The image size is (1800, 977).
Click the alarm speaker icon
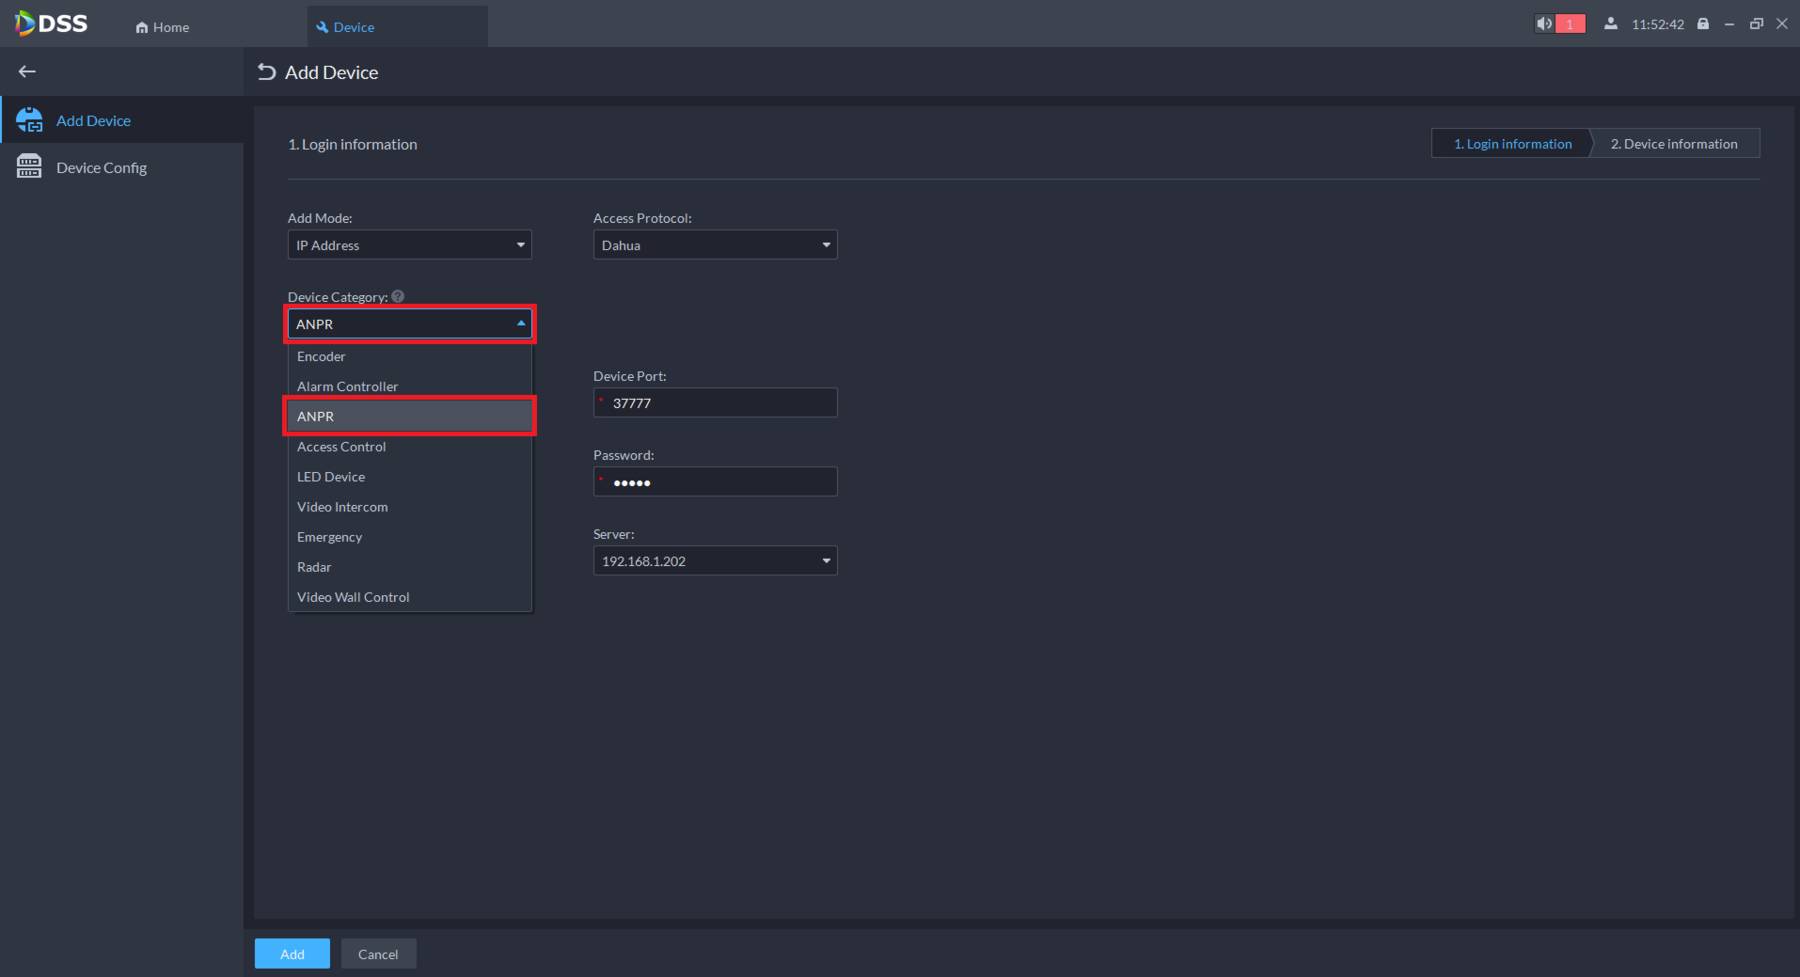pos(1545,24)
